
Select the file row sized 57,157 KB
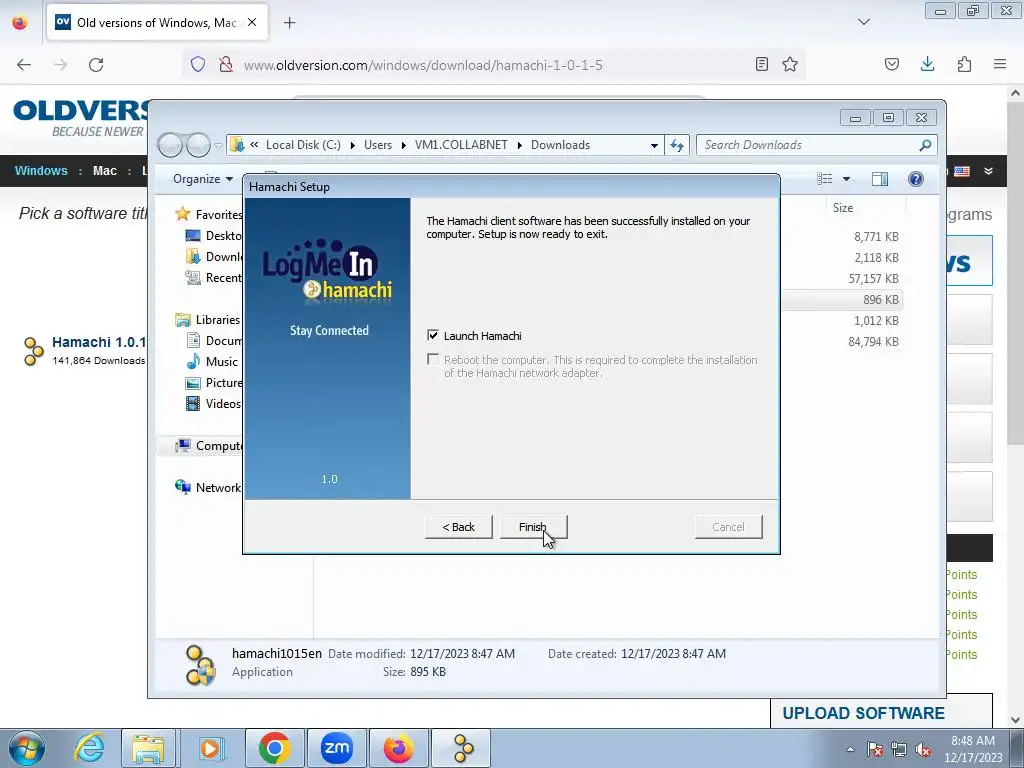[x=842, y=279]
